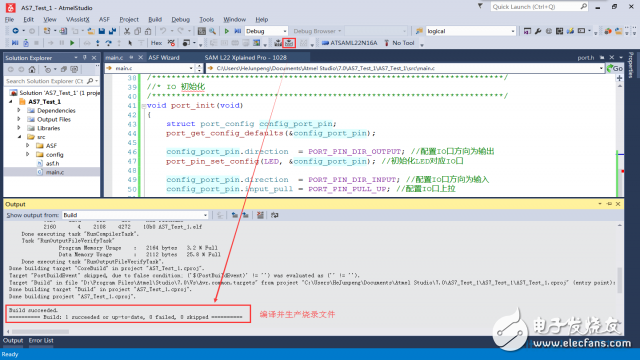Viewport: 640px width, 360px height.
Task: Switch to the Error List tab
Action: click(x=41, y=340)
